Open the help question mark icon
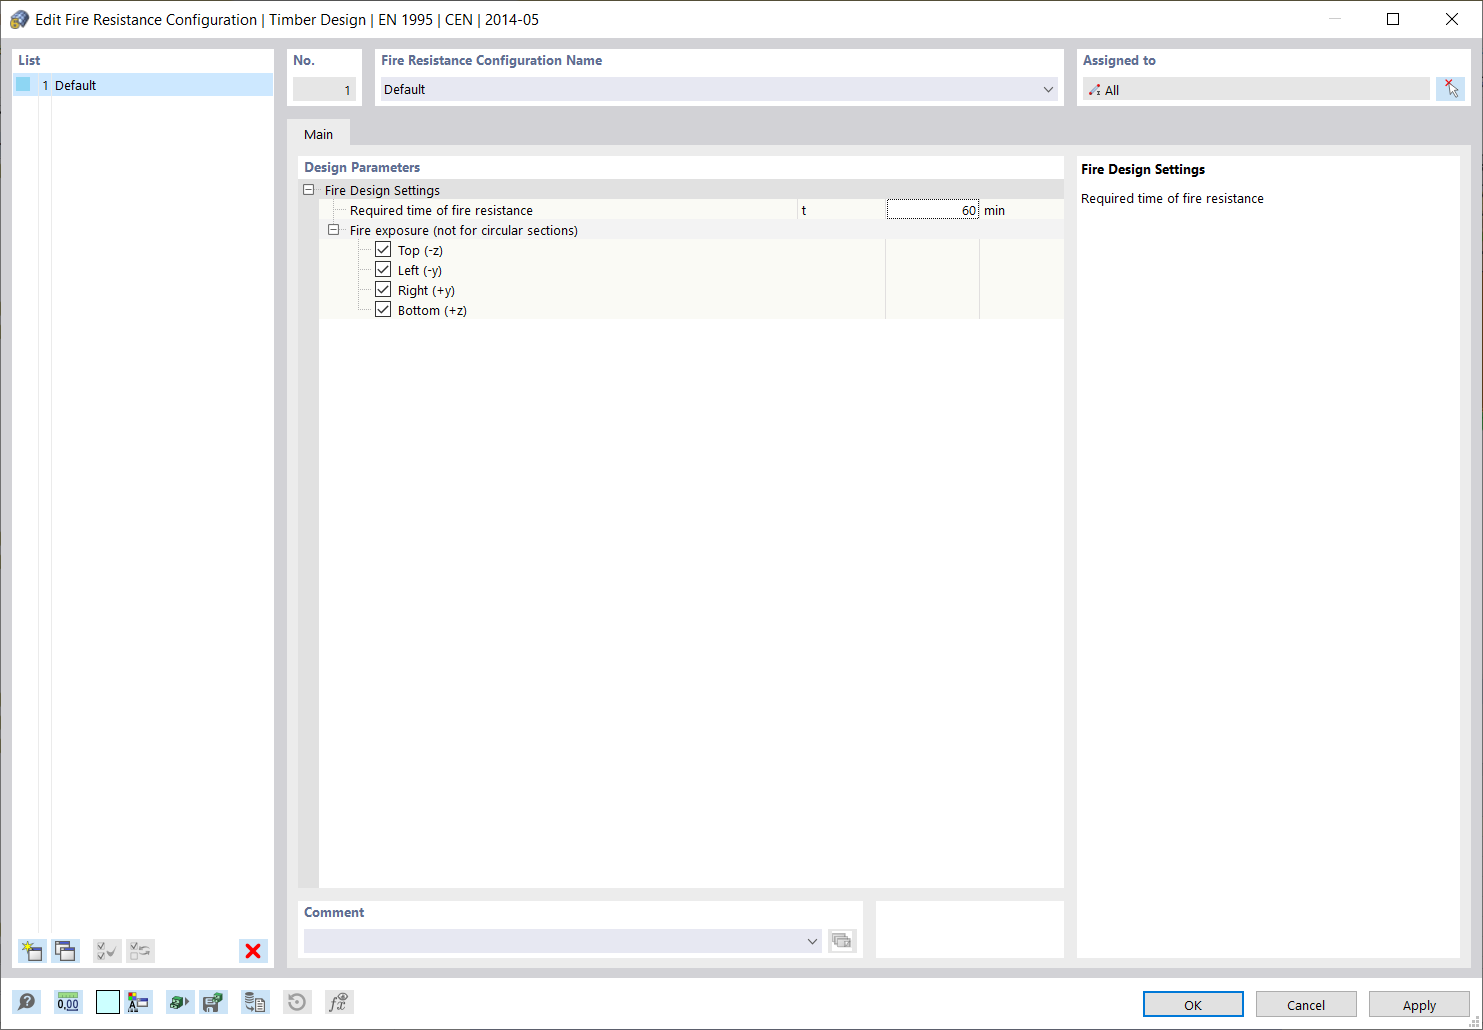This screenshot has height=1030, width=1483. pyautogui.click(x=27, y=1001)
